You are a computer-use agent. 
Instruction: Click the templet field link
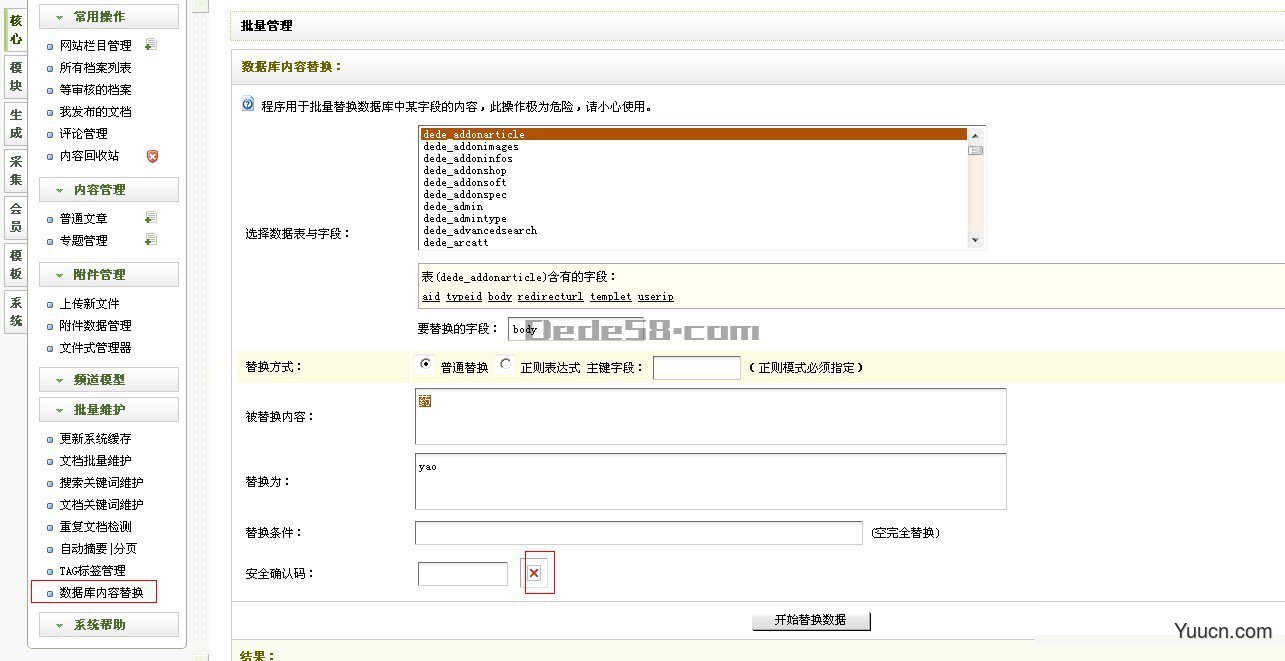[x=611, y=297]
